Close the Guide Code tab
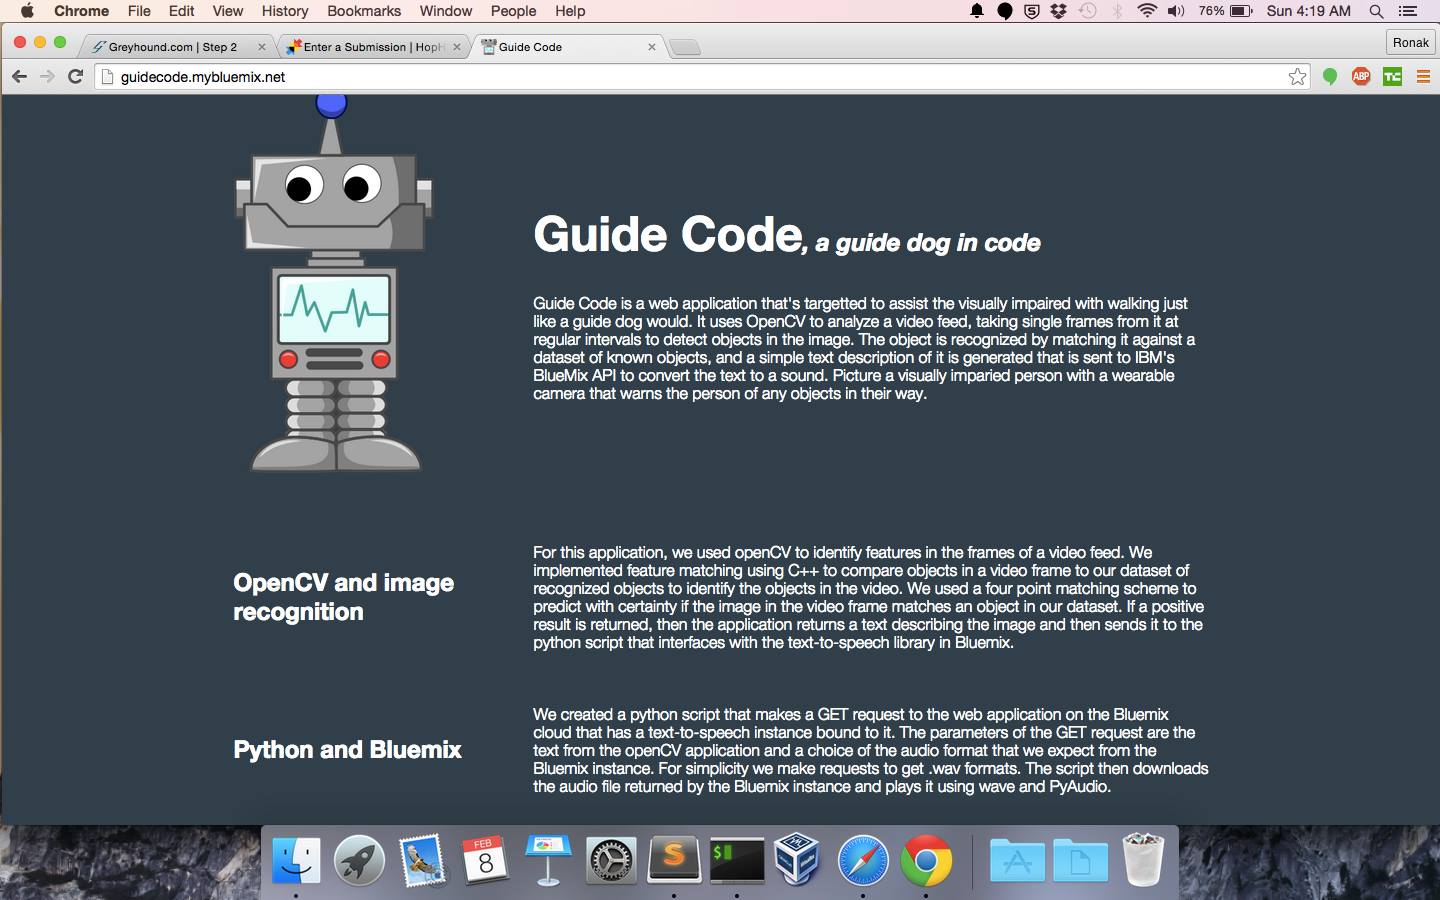 pos(651,47)
